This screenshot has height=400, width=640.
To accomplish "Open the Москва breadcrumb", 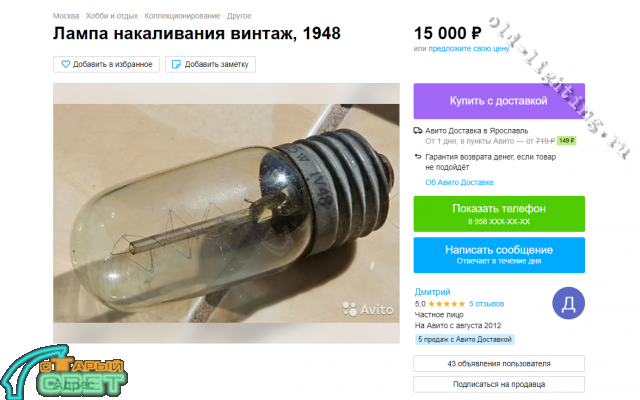I will click(x=66, y=16).
